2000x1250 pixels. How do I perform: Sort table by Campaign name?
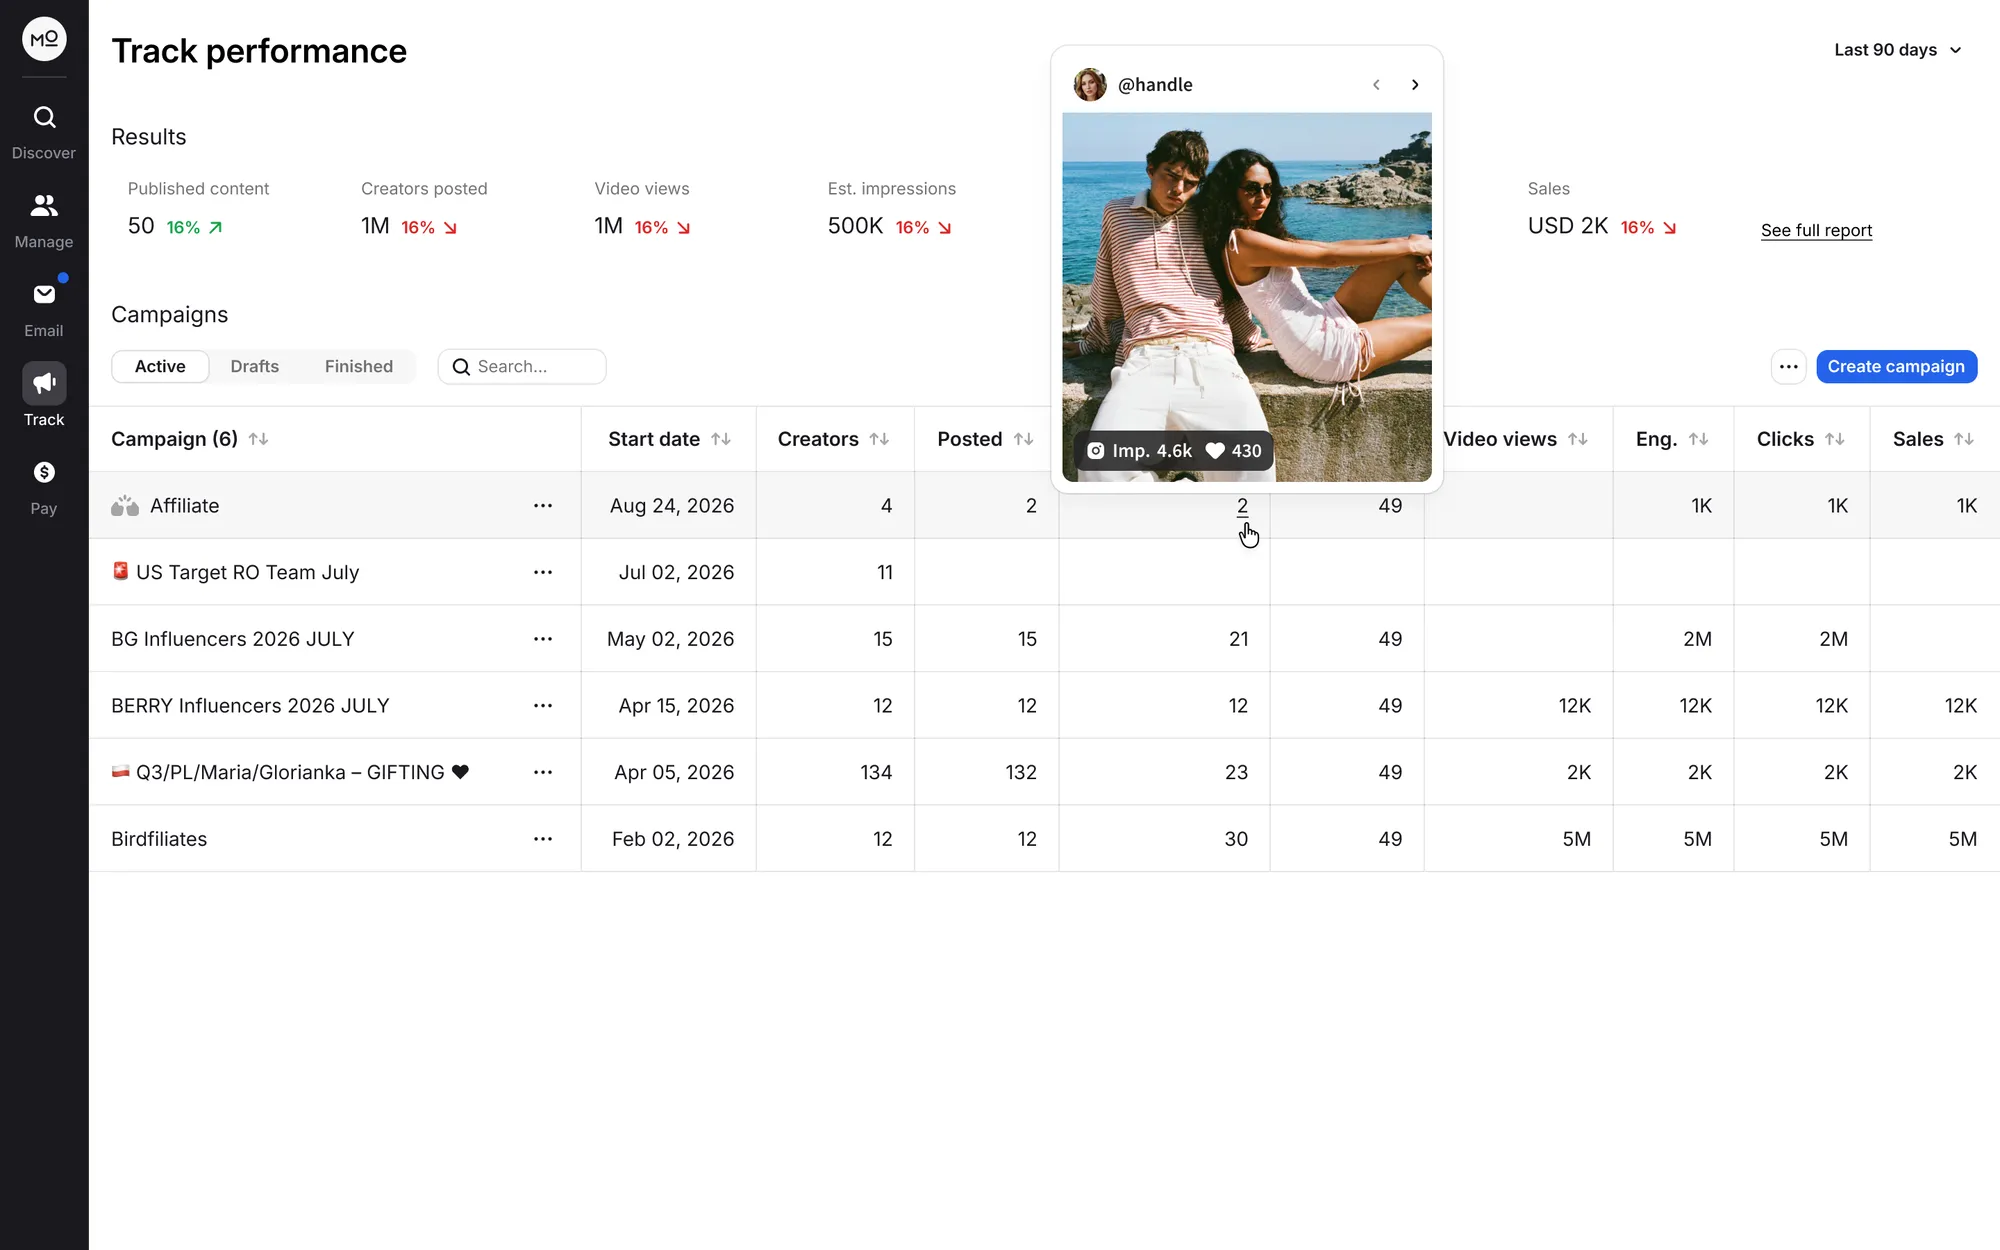pyautogui.click(x=258, y=439)
